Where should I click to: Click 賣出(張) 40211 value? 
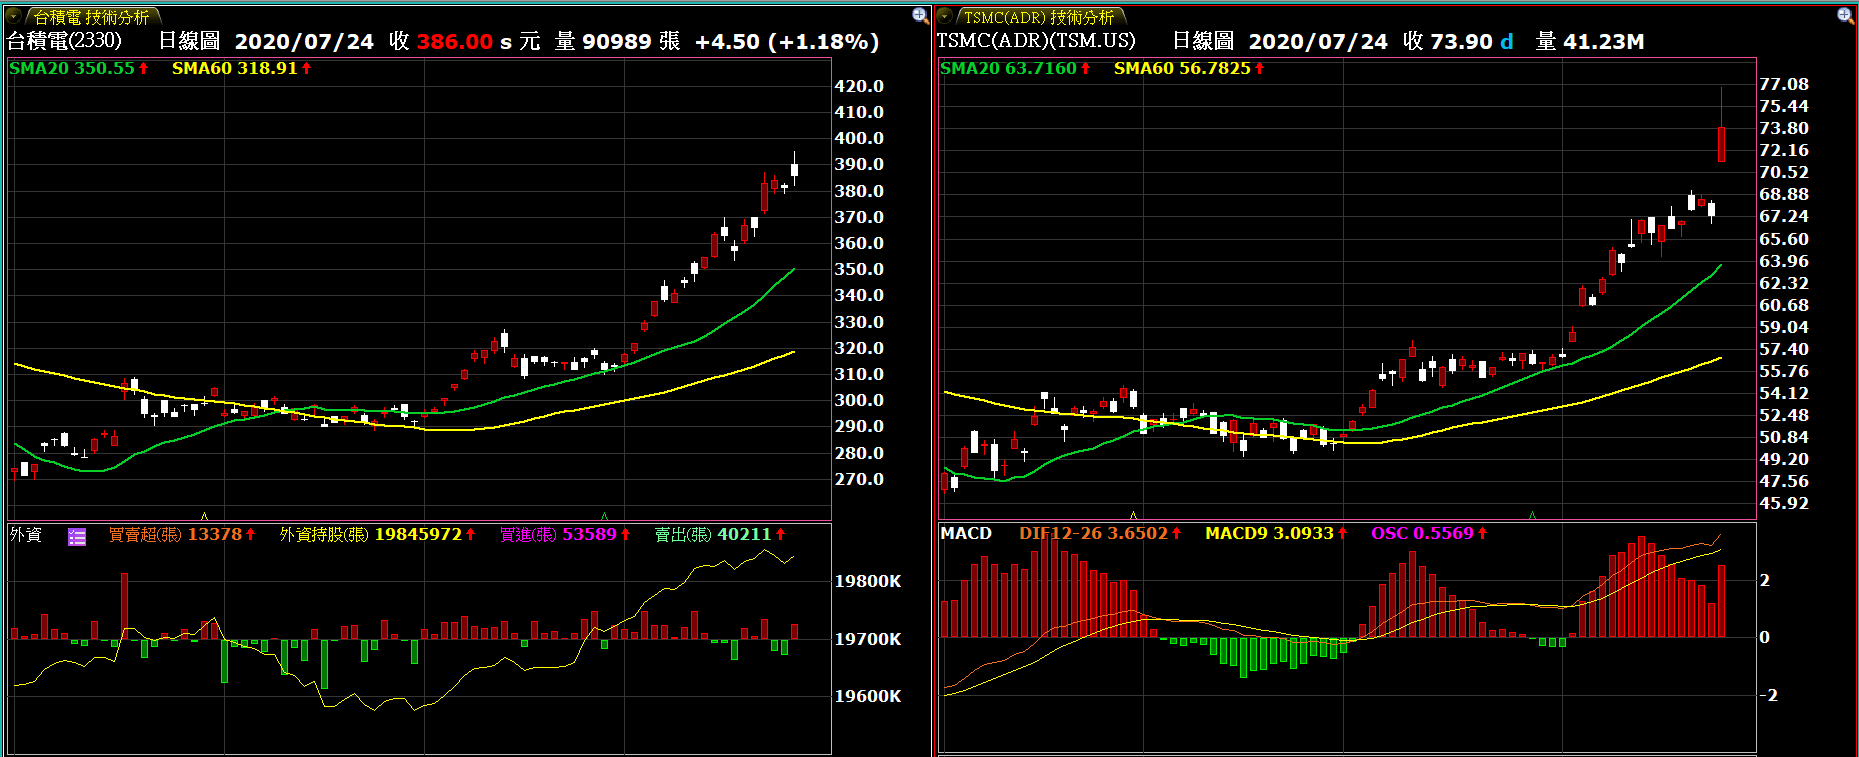pyautogui.click(x=714, y=535)
